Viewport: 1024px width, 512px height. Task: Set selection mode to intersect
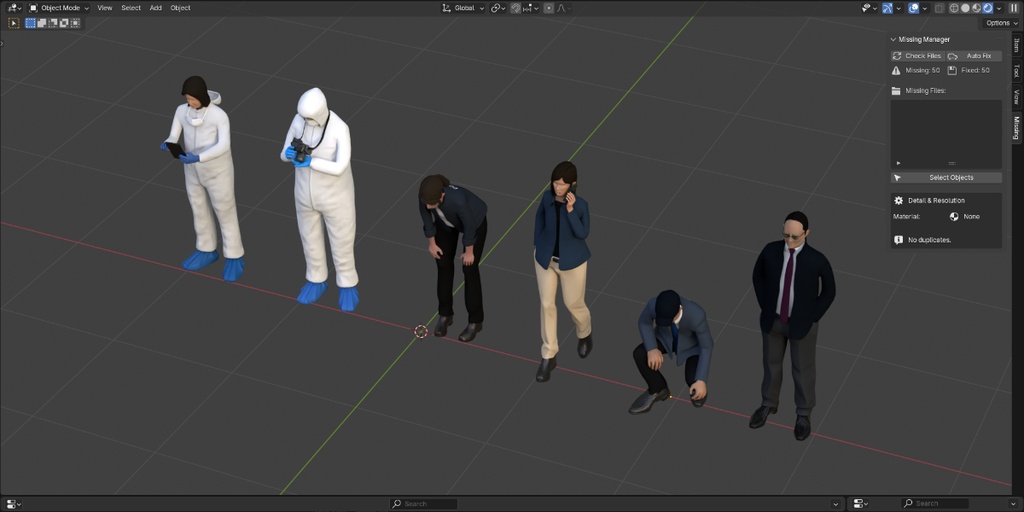[x=75, y=23]
